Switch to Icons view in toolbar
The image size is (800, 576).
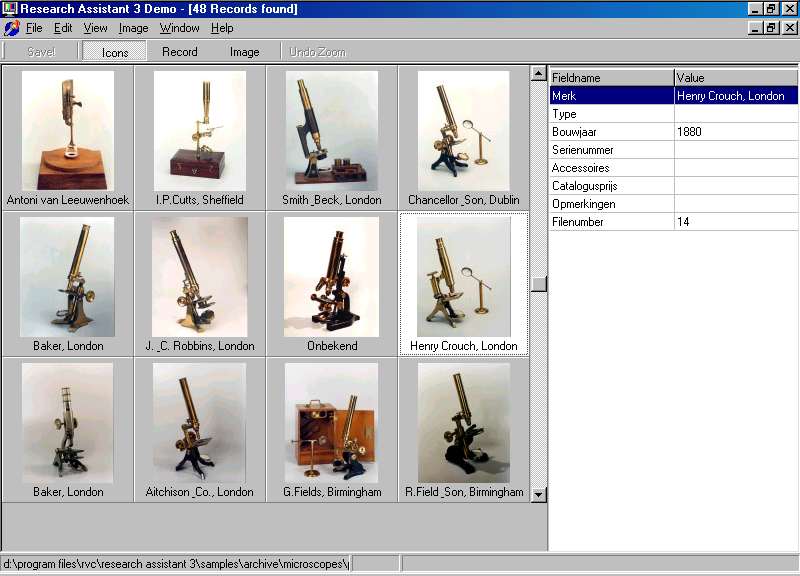pyautogui.click(x=115, y=52)
